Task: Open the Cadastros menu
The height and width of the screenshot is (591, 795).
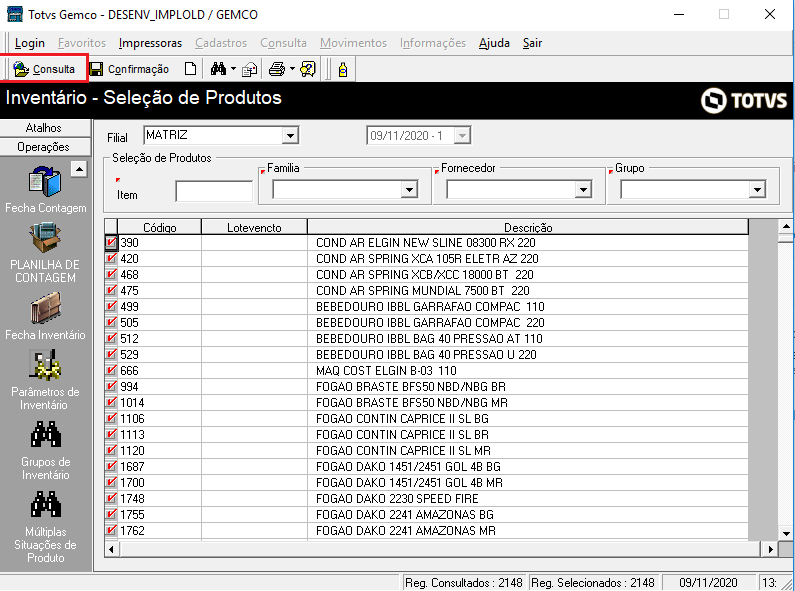Action: 221,43
